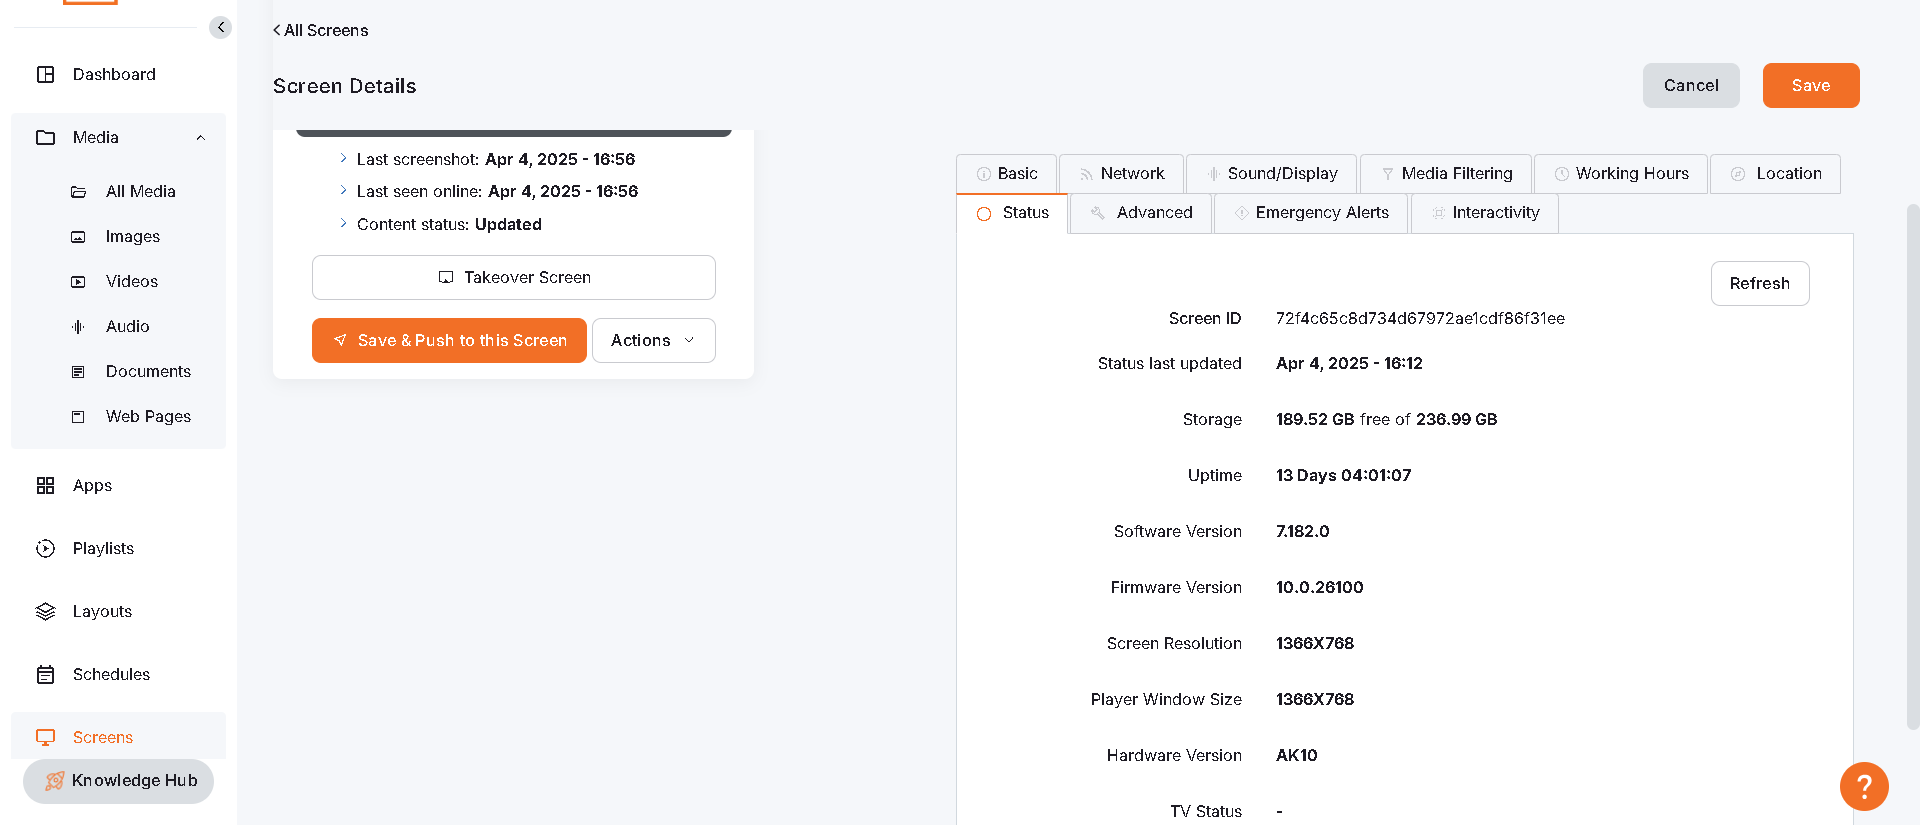1920x825 pixels.
Task: Open the Actions dropdown
Action: (x=653, y=341)
